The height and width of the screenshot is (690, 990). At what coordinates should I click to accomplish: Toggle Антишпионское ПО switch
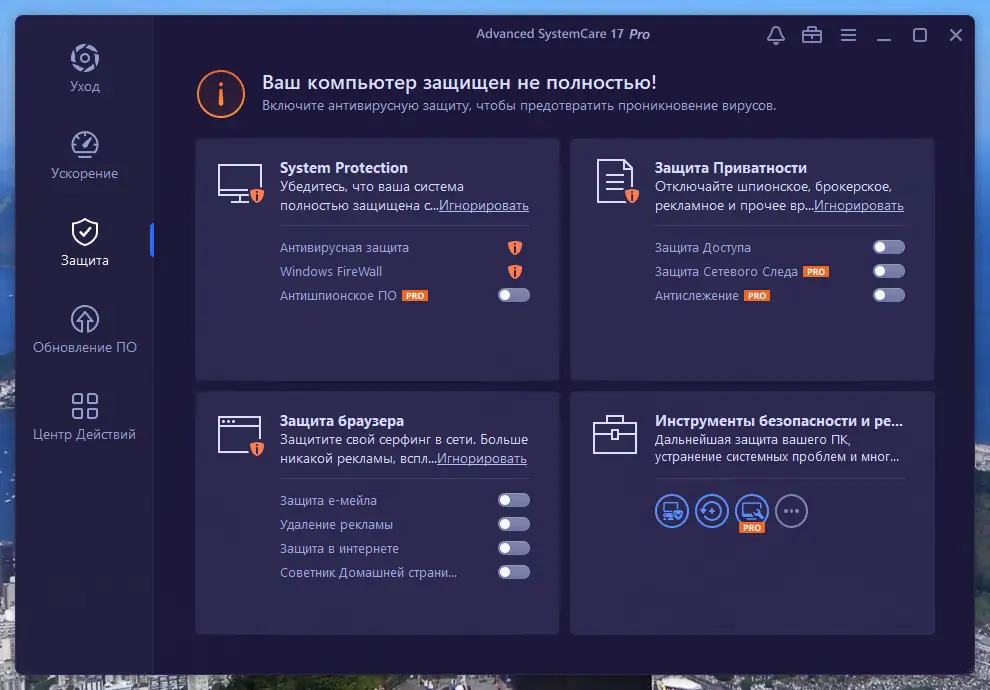pos(514,295)
